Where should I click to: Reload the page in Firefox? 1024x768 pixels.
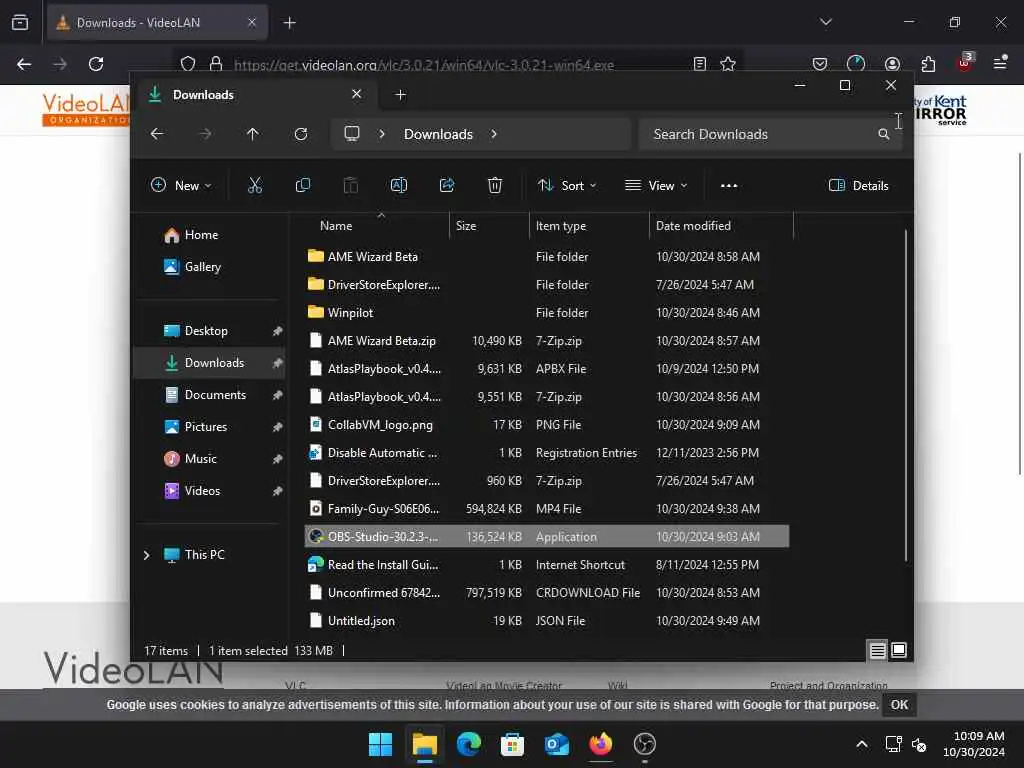[96, 64]
